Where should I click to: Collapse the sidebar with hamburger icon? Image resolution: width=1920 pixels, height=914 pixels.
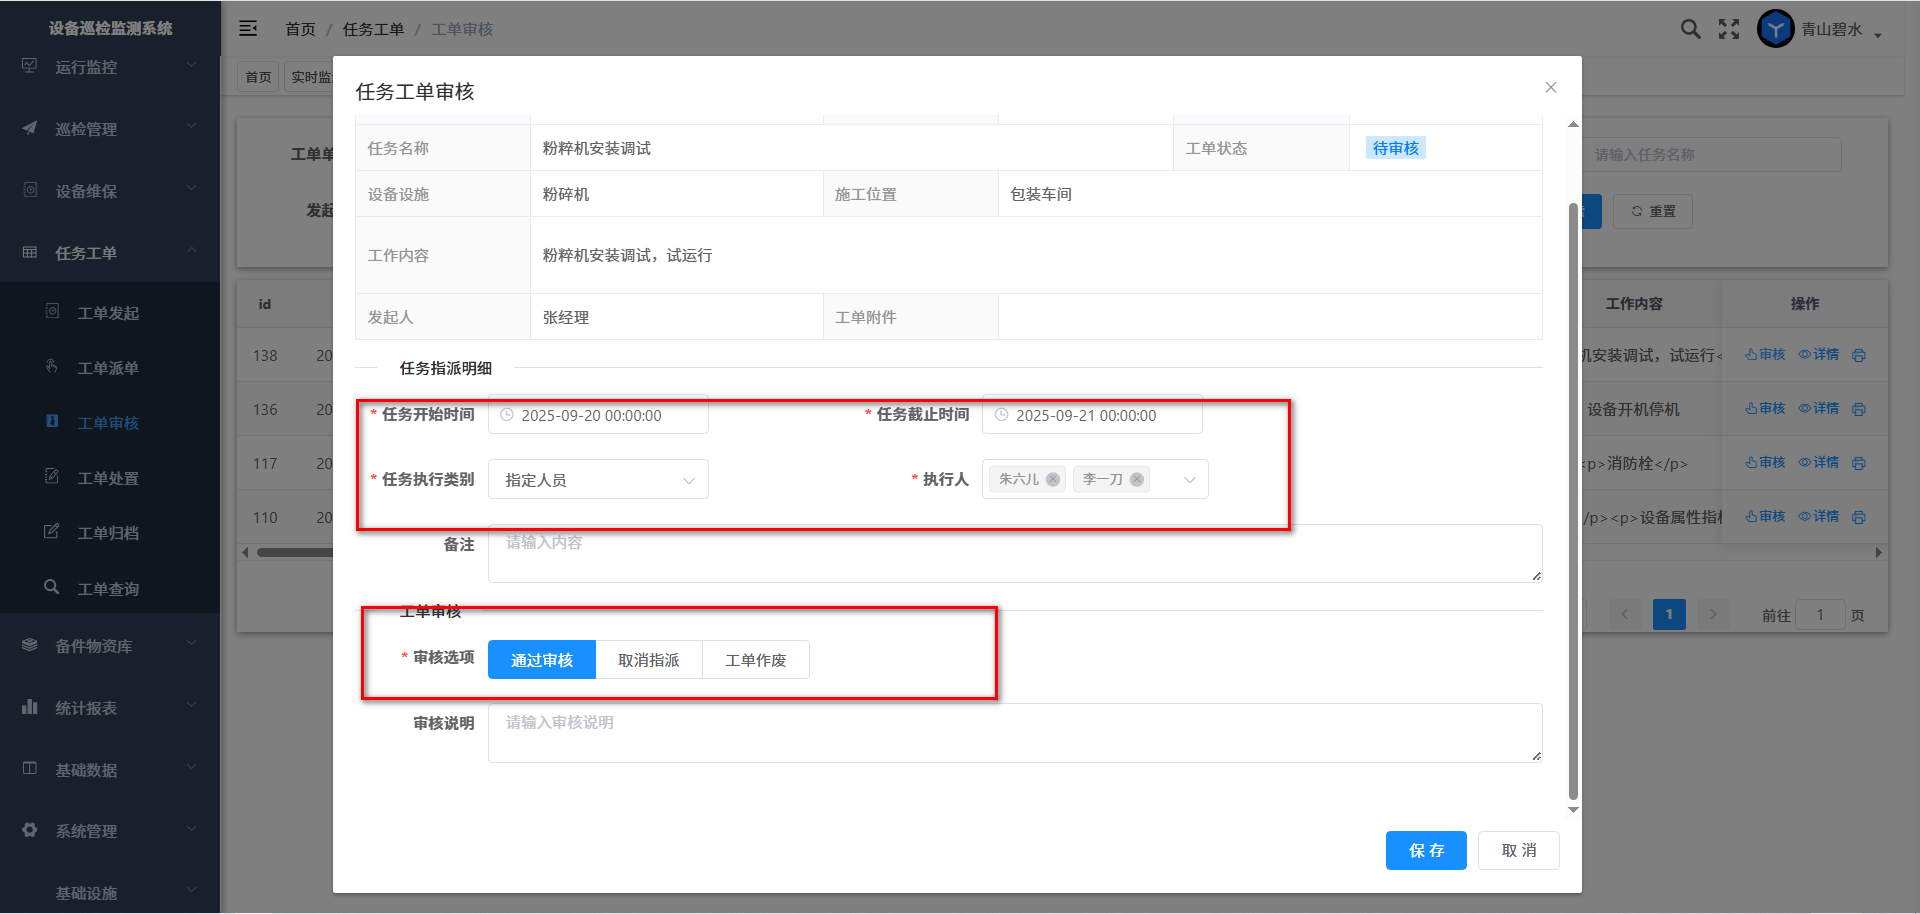coord(248,29)
